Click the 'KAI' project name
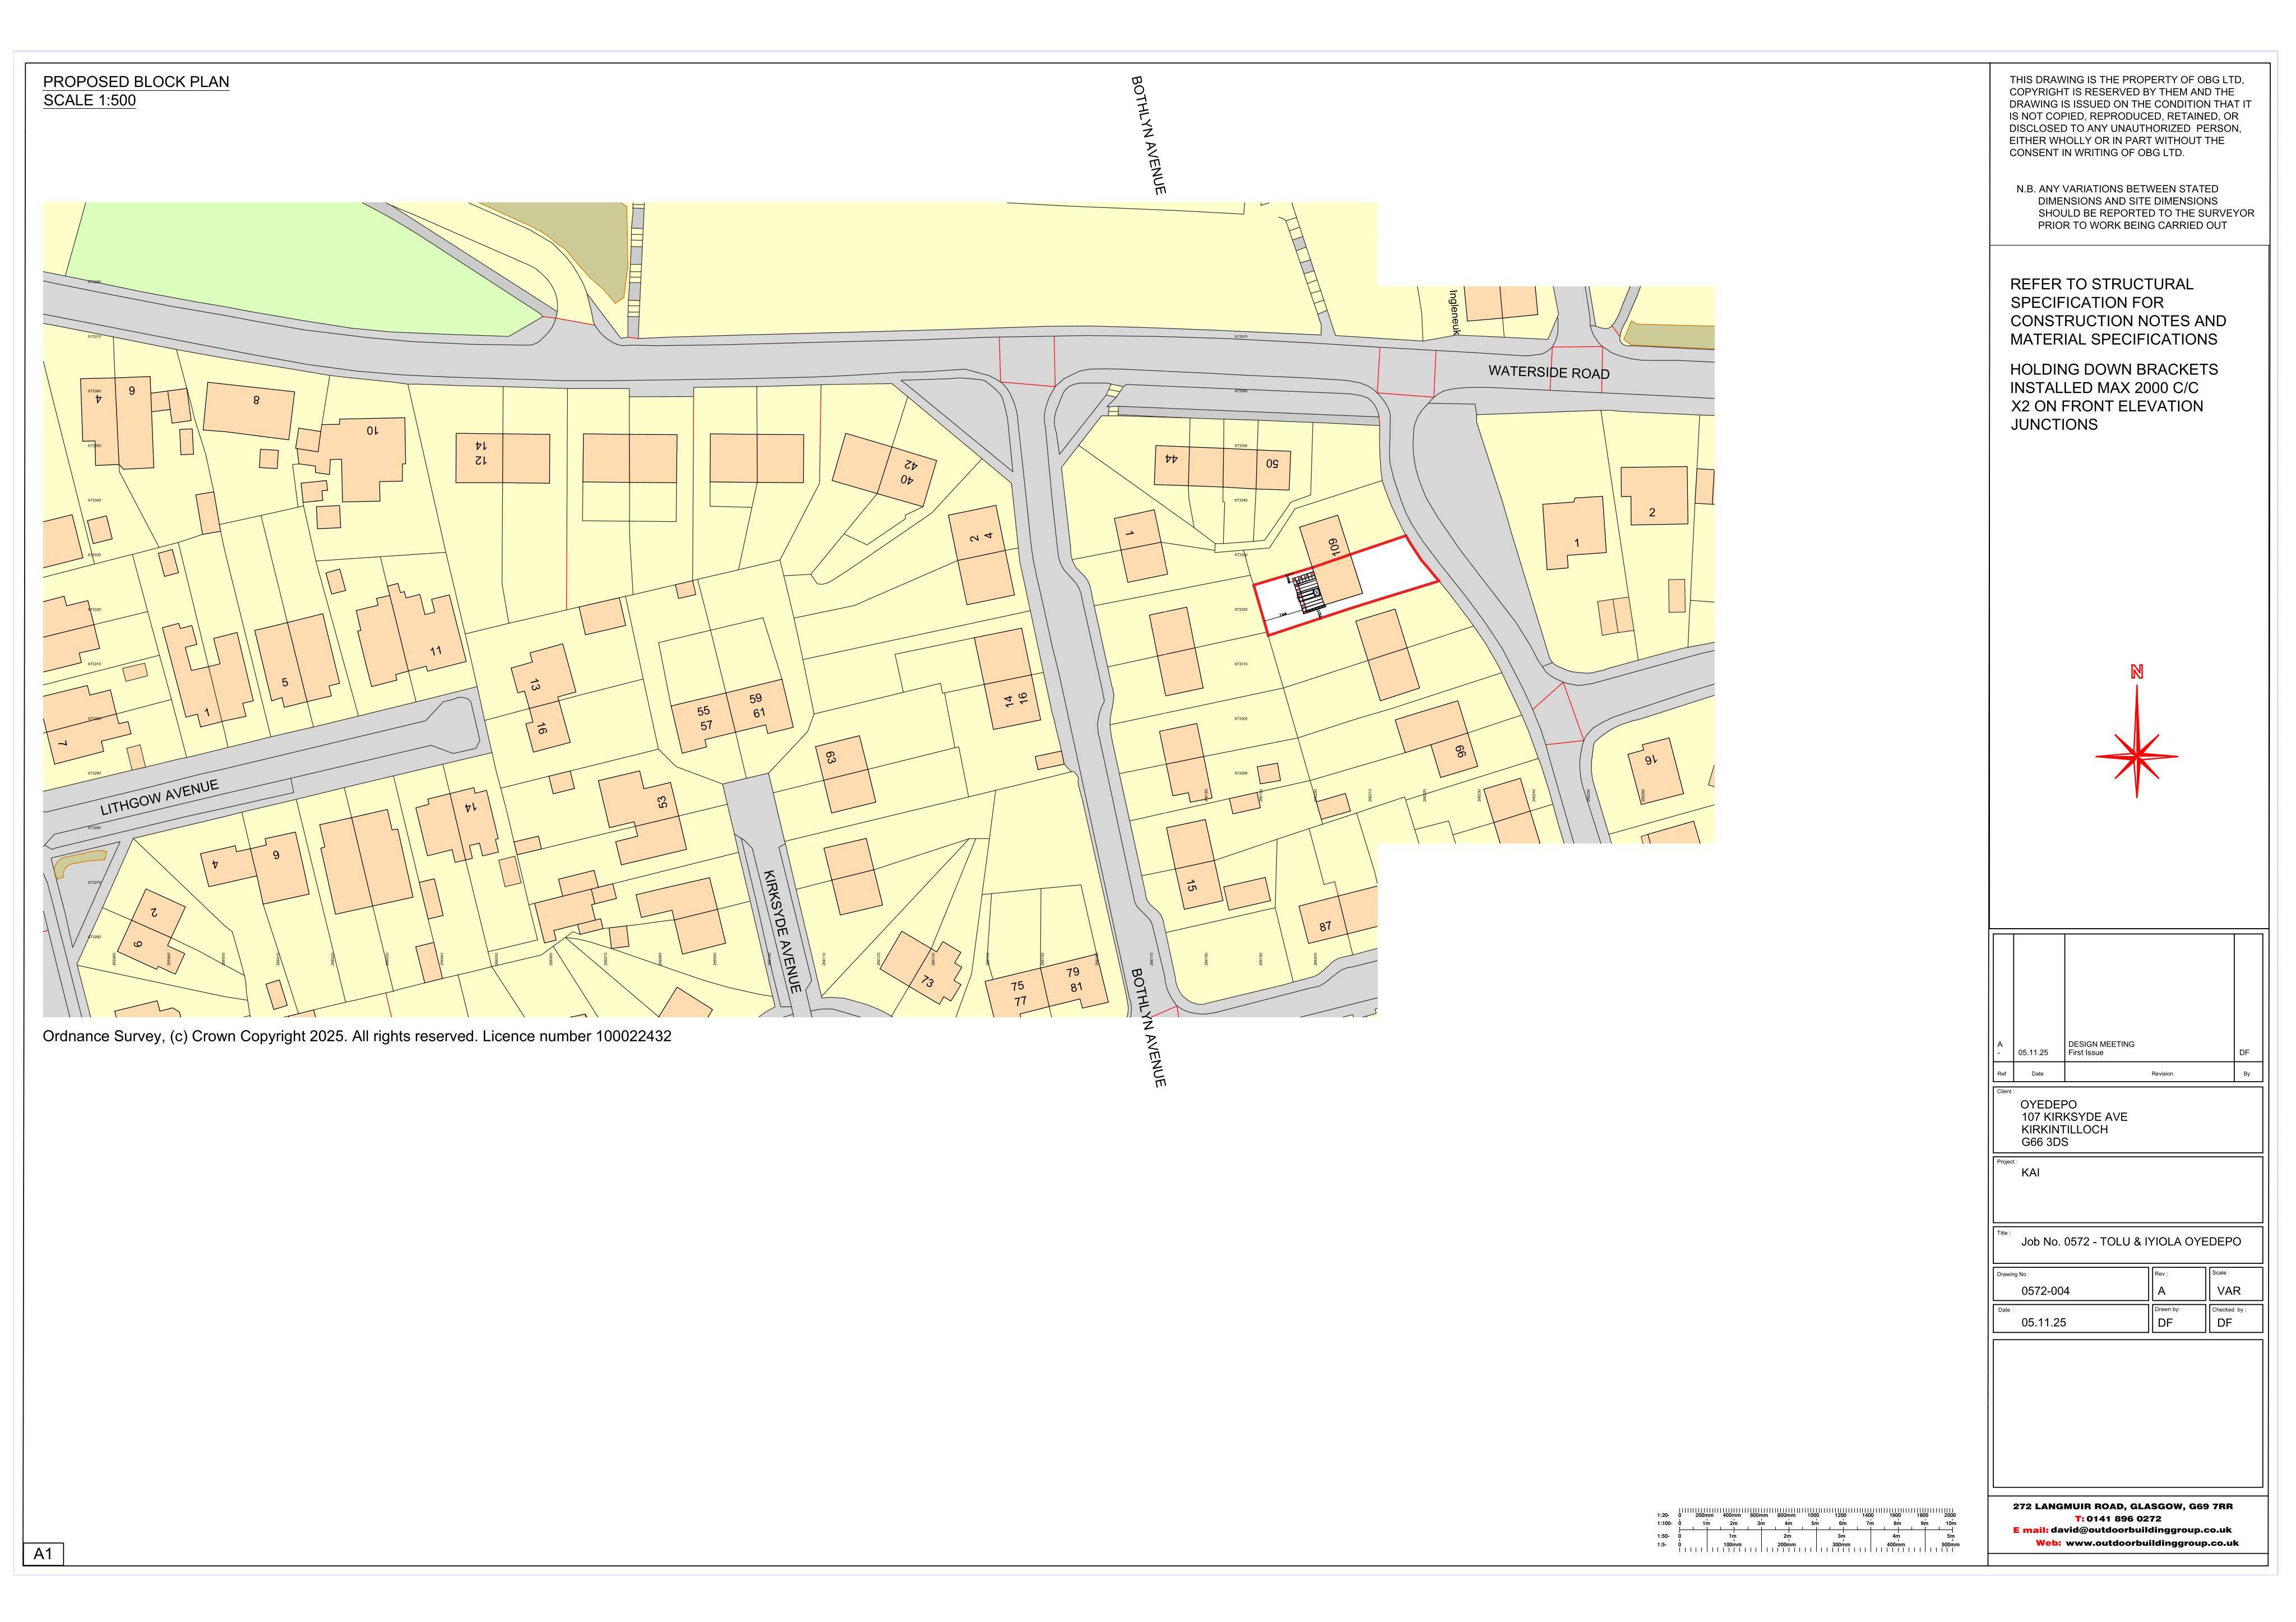The width and height of the screenshot is (2296, 1622). [2030, 1173]
